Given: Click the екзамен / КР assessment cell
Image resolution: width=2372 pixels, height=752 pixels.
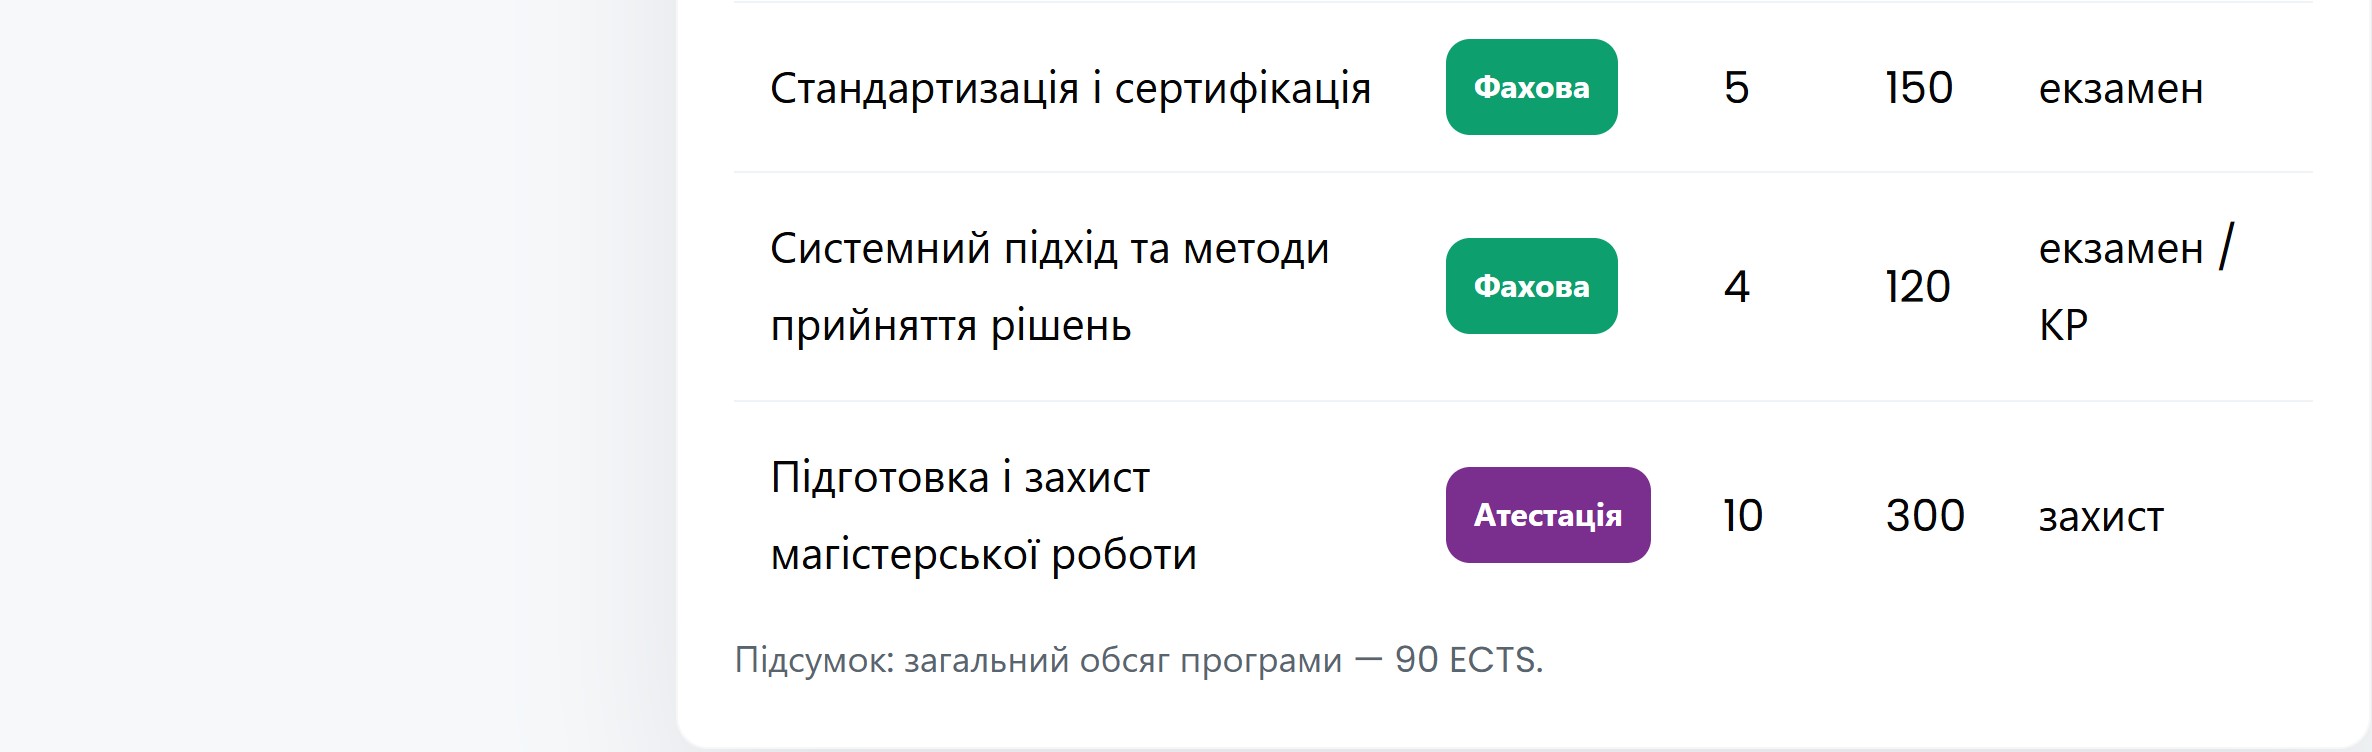Looking at the screenshot, I should pos(2134,287).
